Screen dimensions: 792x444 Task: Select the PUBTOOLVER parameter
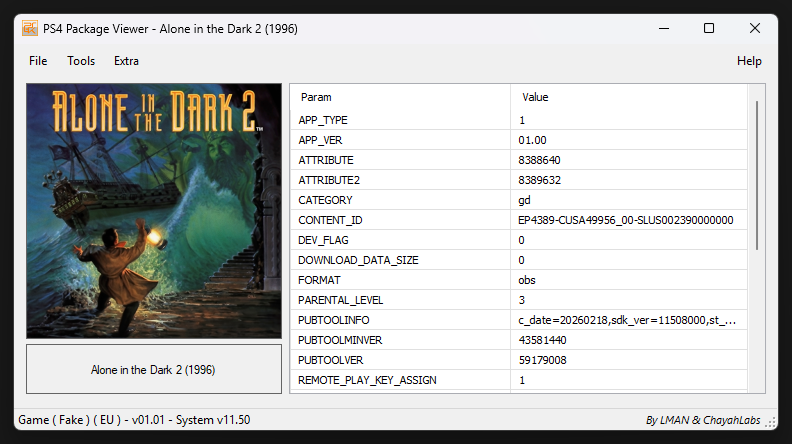pos(330,360)
